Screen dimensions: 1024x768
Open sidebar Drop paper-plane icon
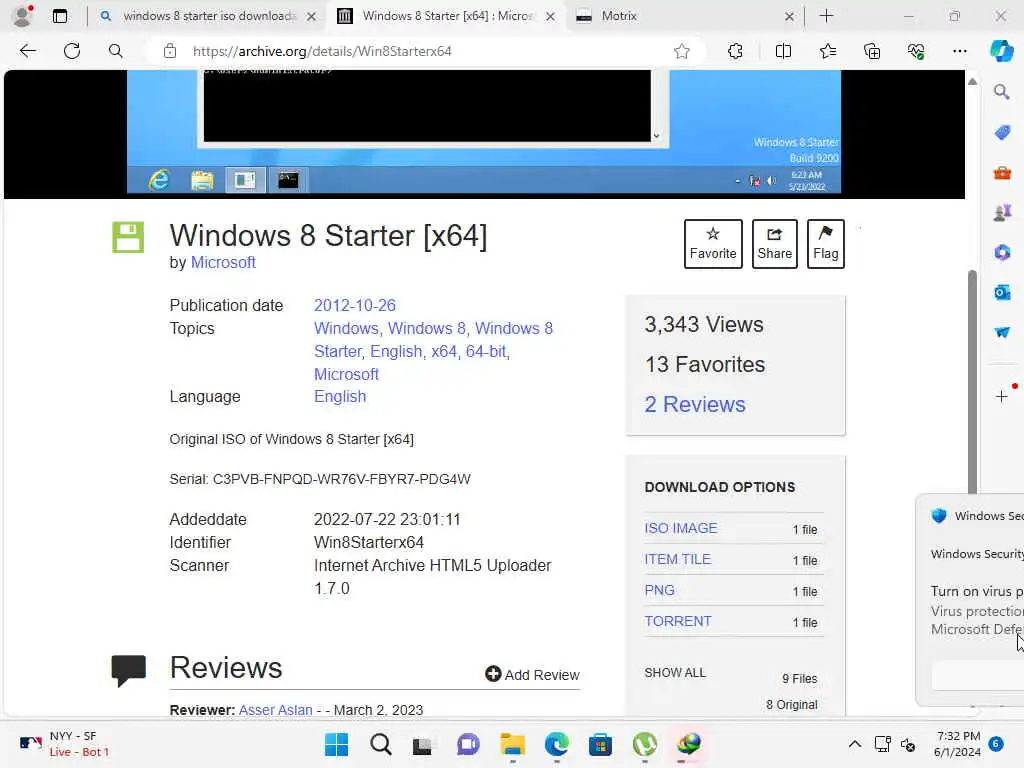click(1002, 332)
